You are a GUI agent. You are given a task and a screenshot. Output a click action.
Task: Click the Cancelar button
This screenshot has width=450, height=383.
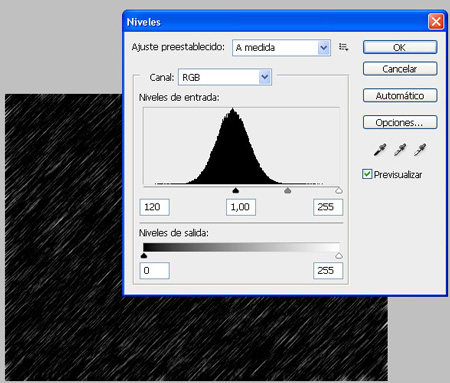pyautogui.click(x=400, y=69)
